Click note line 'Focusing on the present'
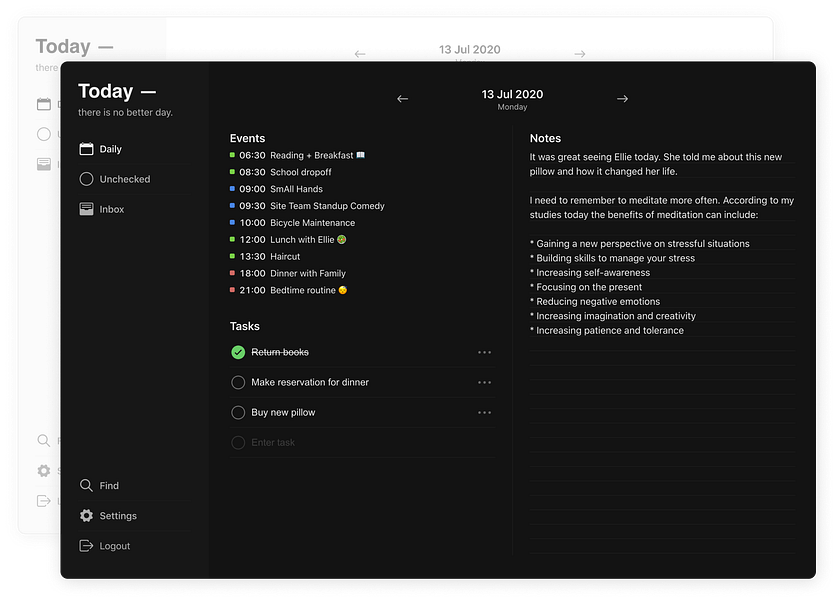This screenshot has width=836, height=600. [x=586, y=287]
